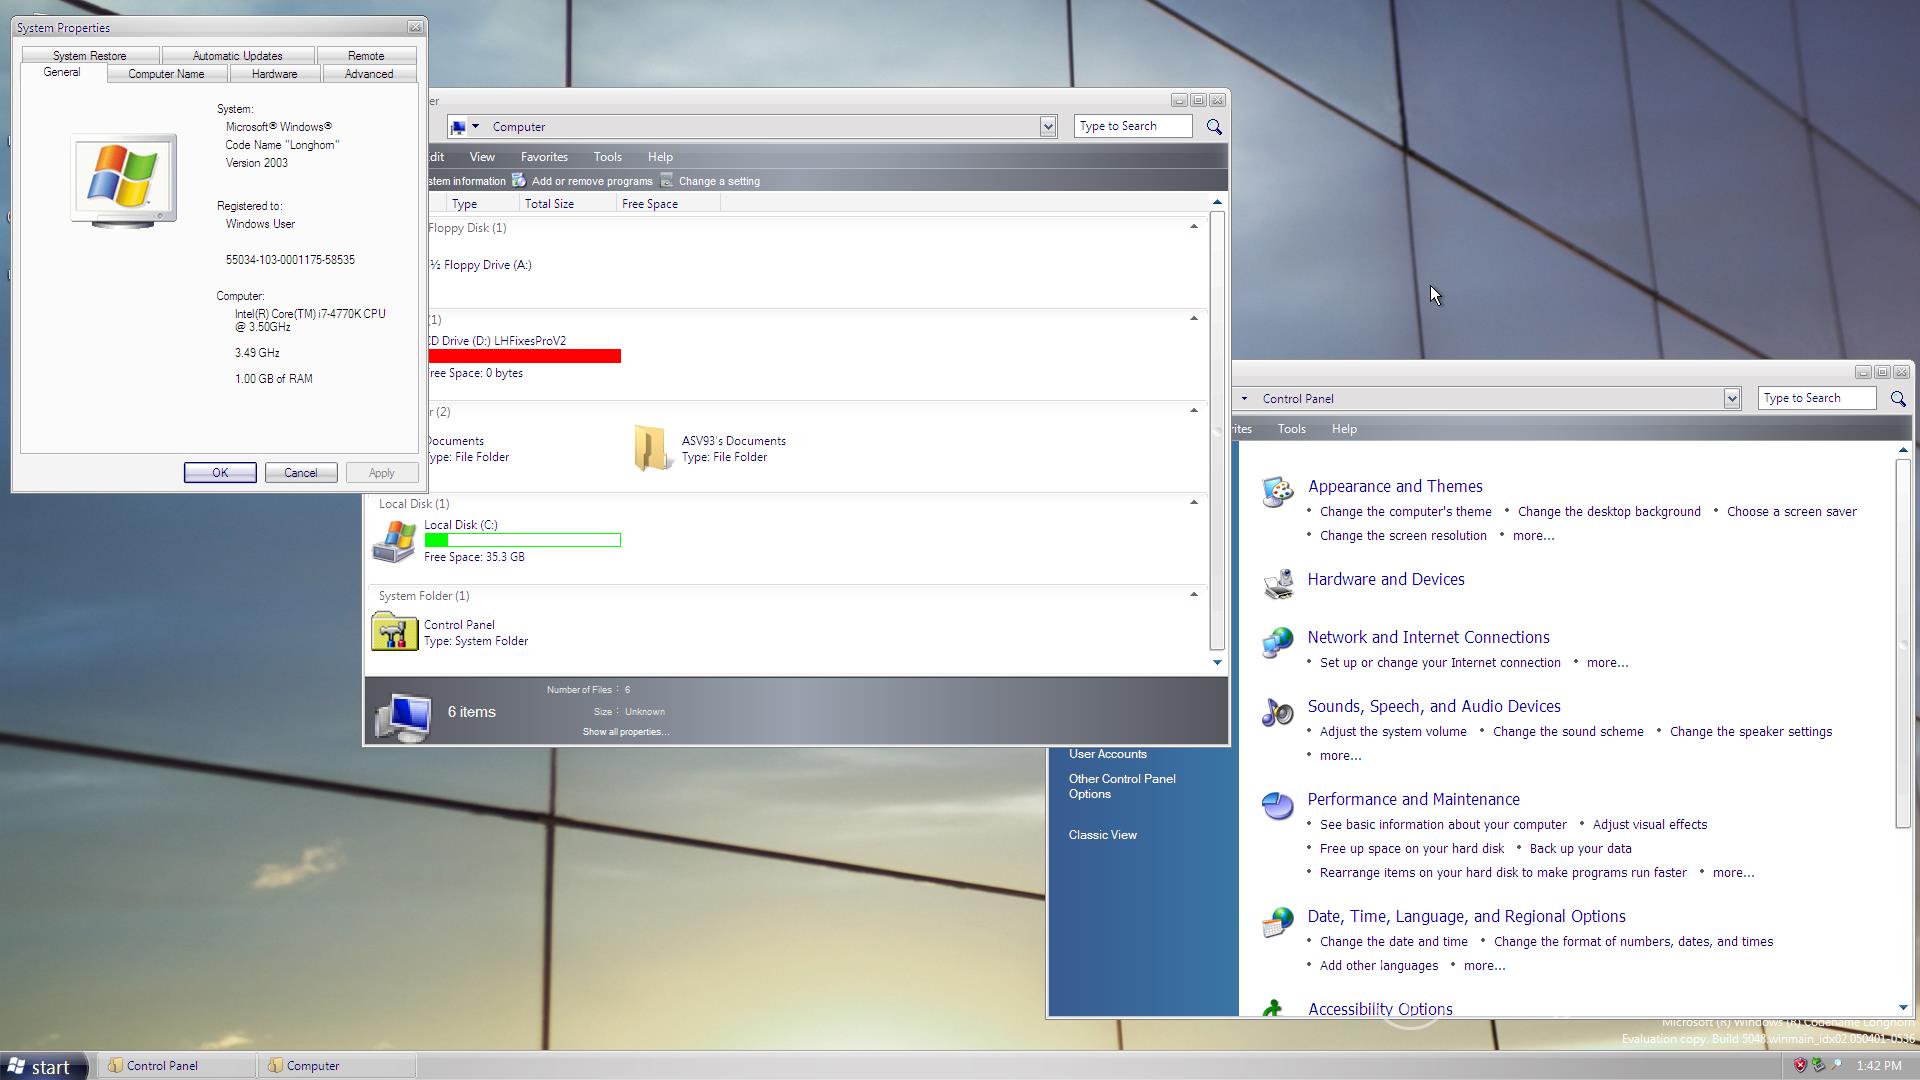The image size is (1920, 1080).
Task: Open the Favorites menu in Computer window
Action: (x=544, y=157)
